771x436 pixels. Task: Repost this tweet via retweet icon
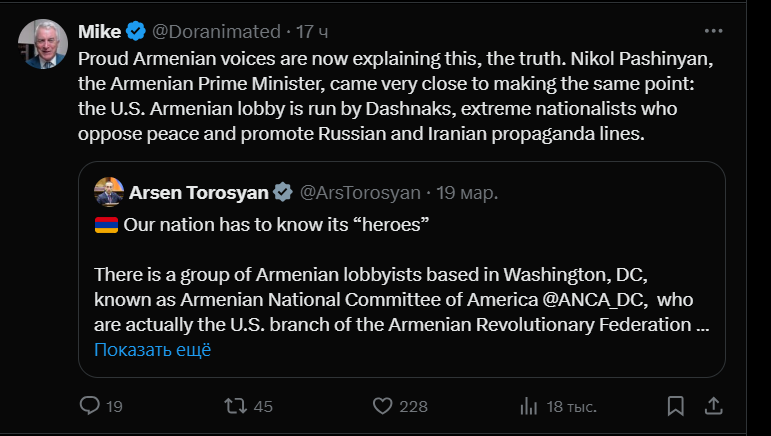coord(235,406)
